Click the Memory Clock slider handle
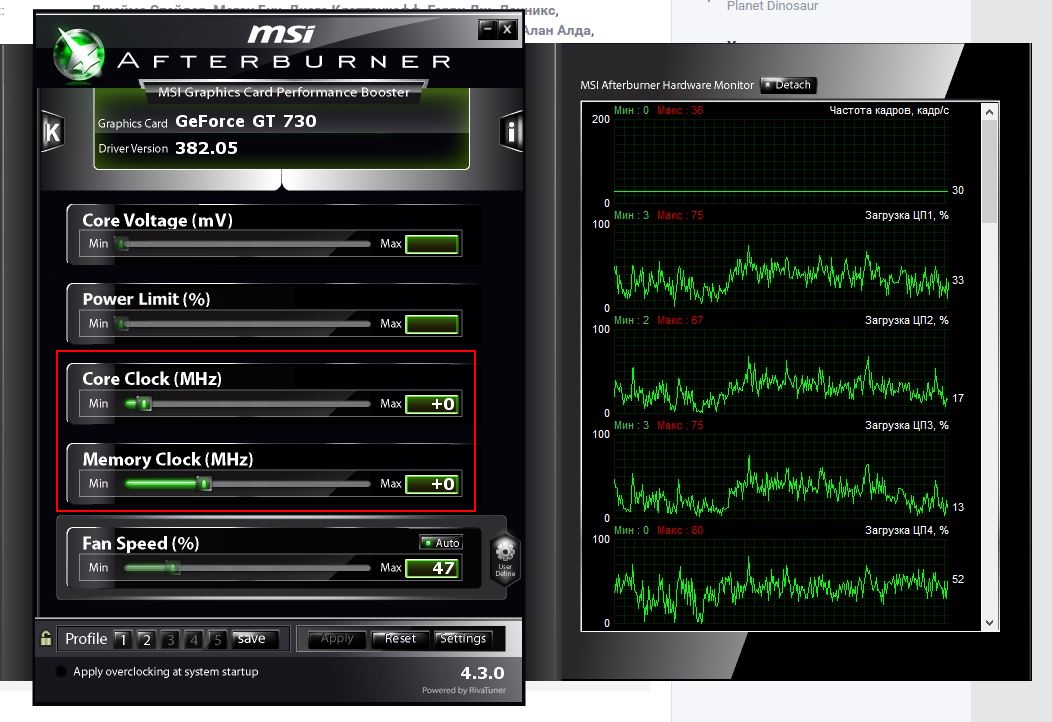This screenshot has height=722, width=1052. [x=205, y=483]
